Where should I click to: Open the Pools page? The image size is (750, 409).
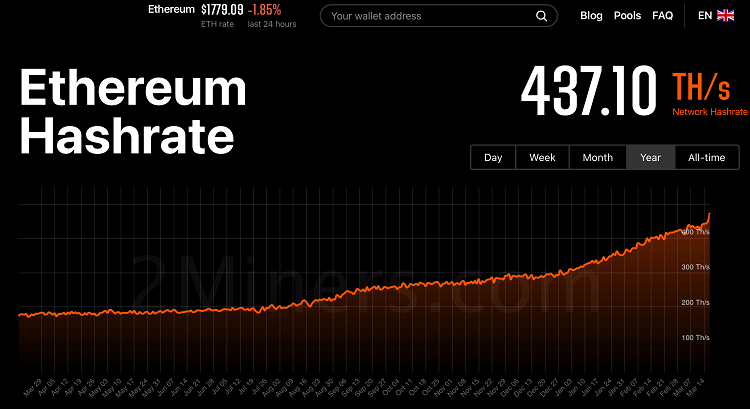pos(627,16)
